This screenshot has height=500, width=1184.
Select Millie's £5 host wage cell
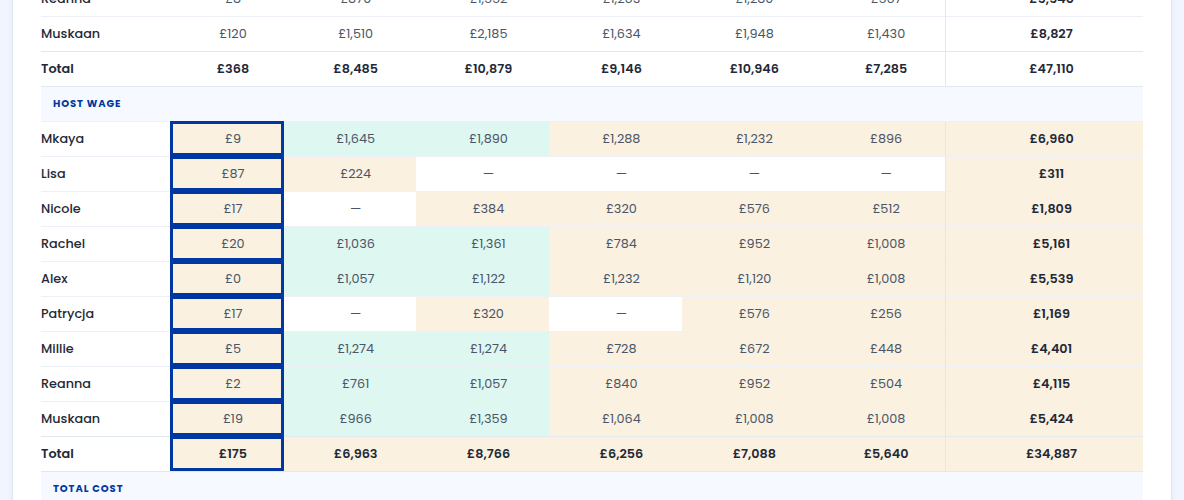pyautogui.click(x=227, y=349)
